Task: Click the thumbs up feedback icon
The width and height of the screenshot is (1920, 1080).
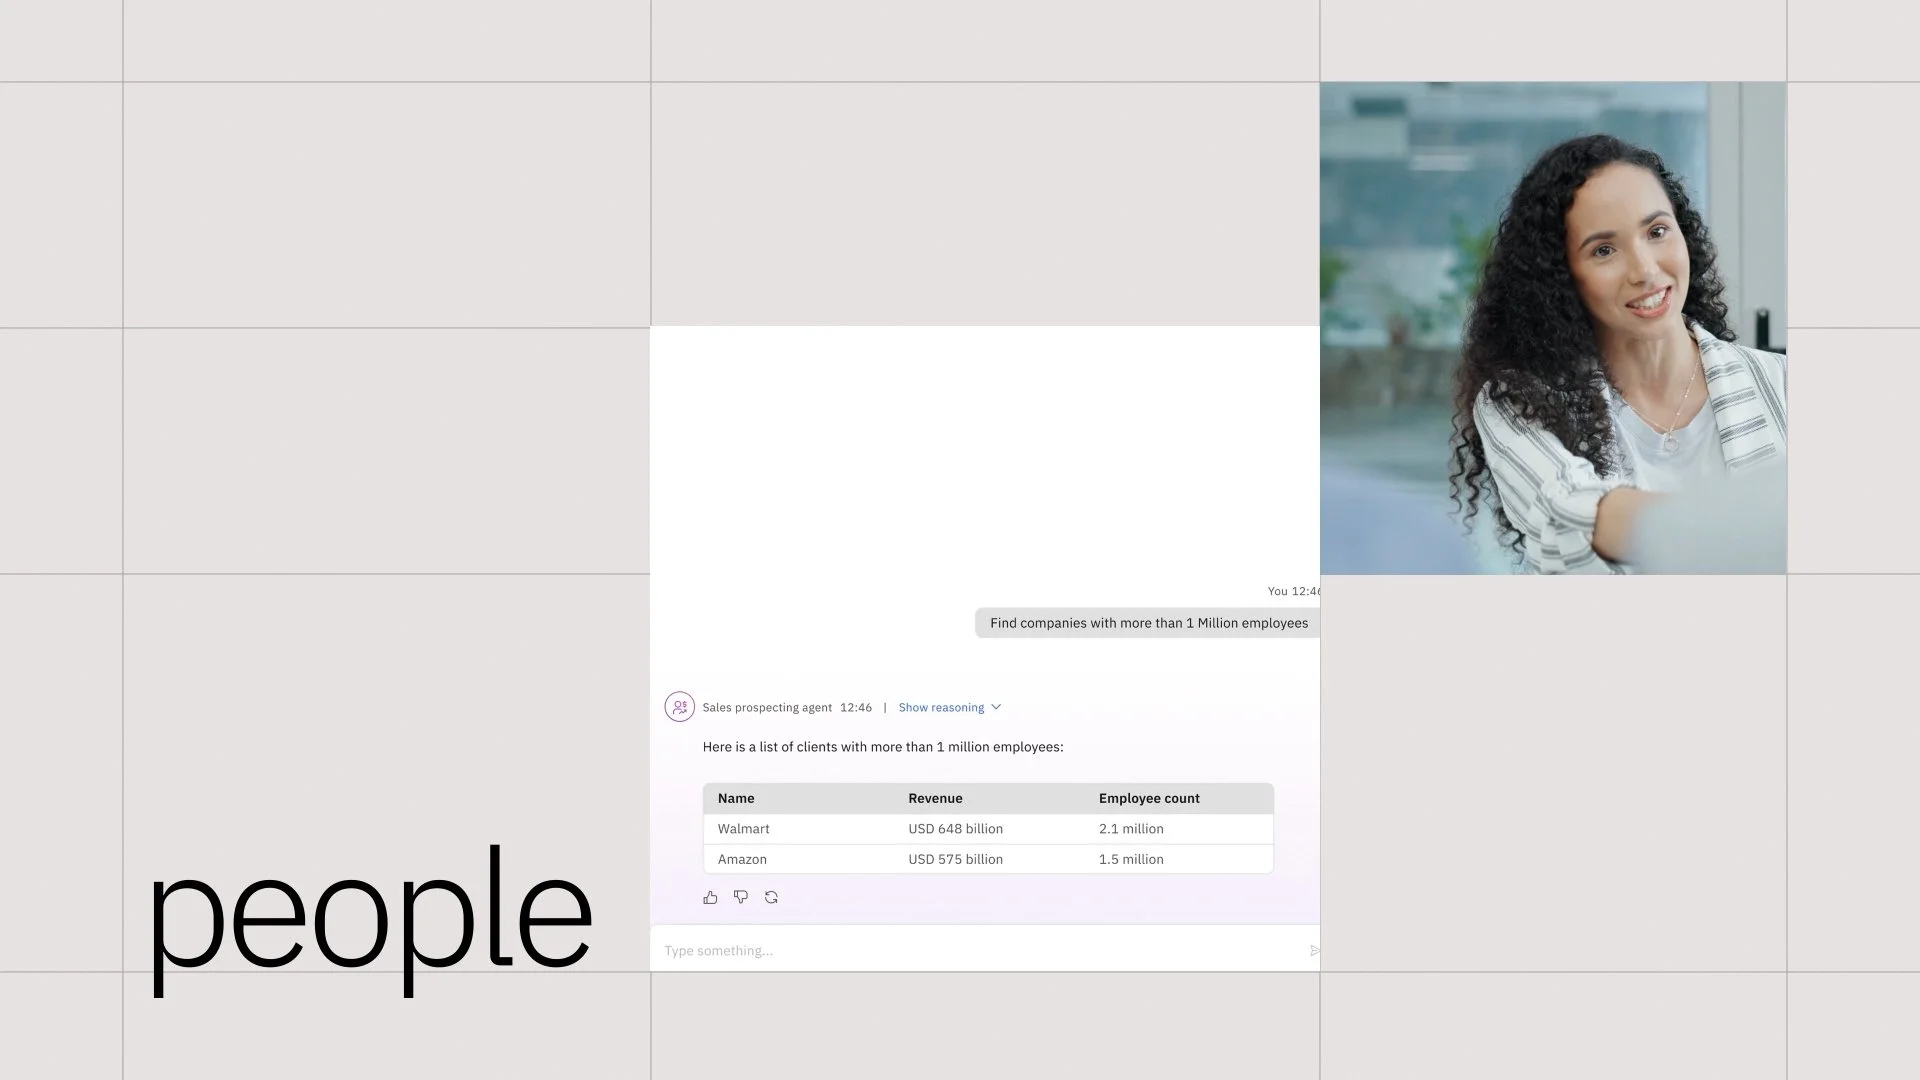Action: coord(710,898)
